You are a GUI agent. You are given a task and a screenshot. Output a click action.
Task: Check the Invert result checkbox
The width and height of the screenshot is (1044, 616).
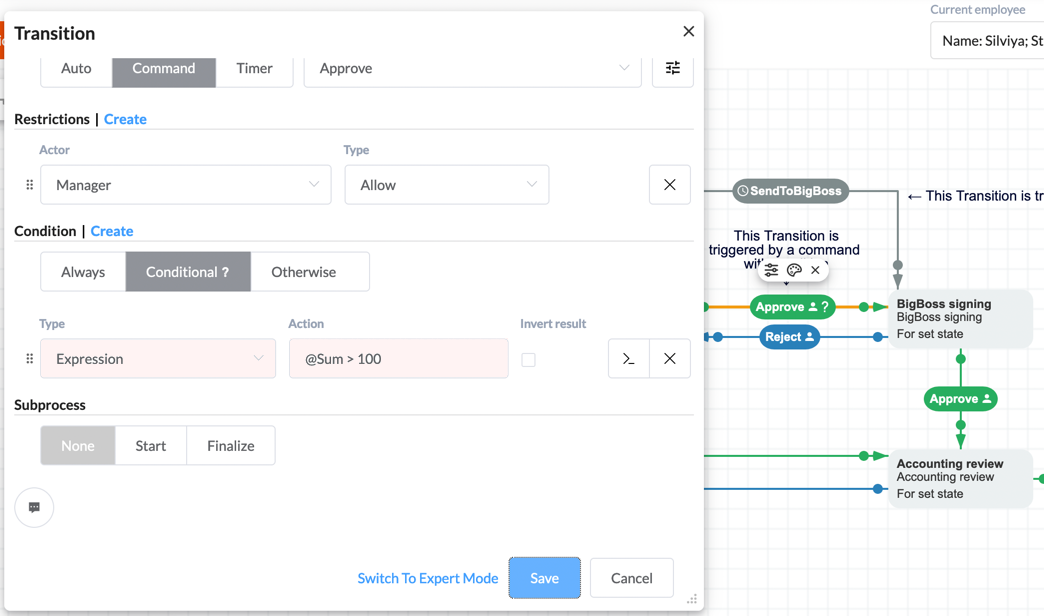coord(528,359)
